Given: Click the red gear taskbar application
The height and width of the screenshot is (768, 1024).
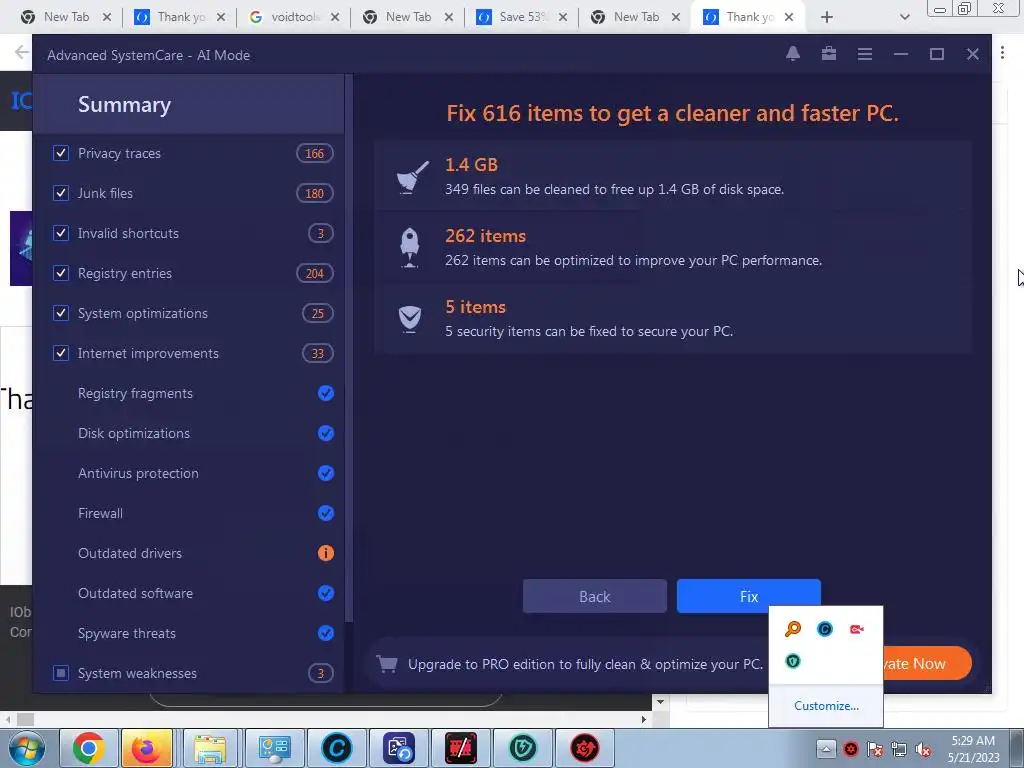Looking at the screenshot, I should pos(584,748).
